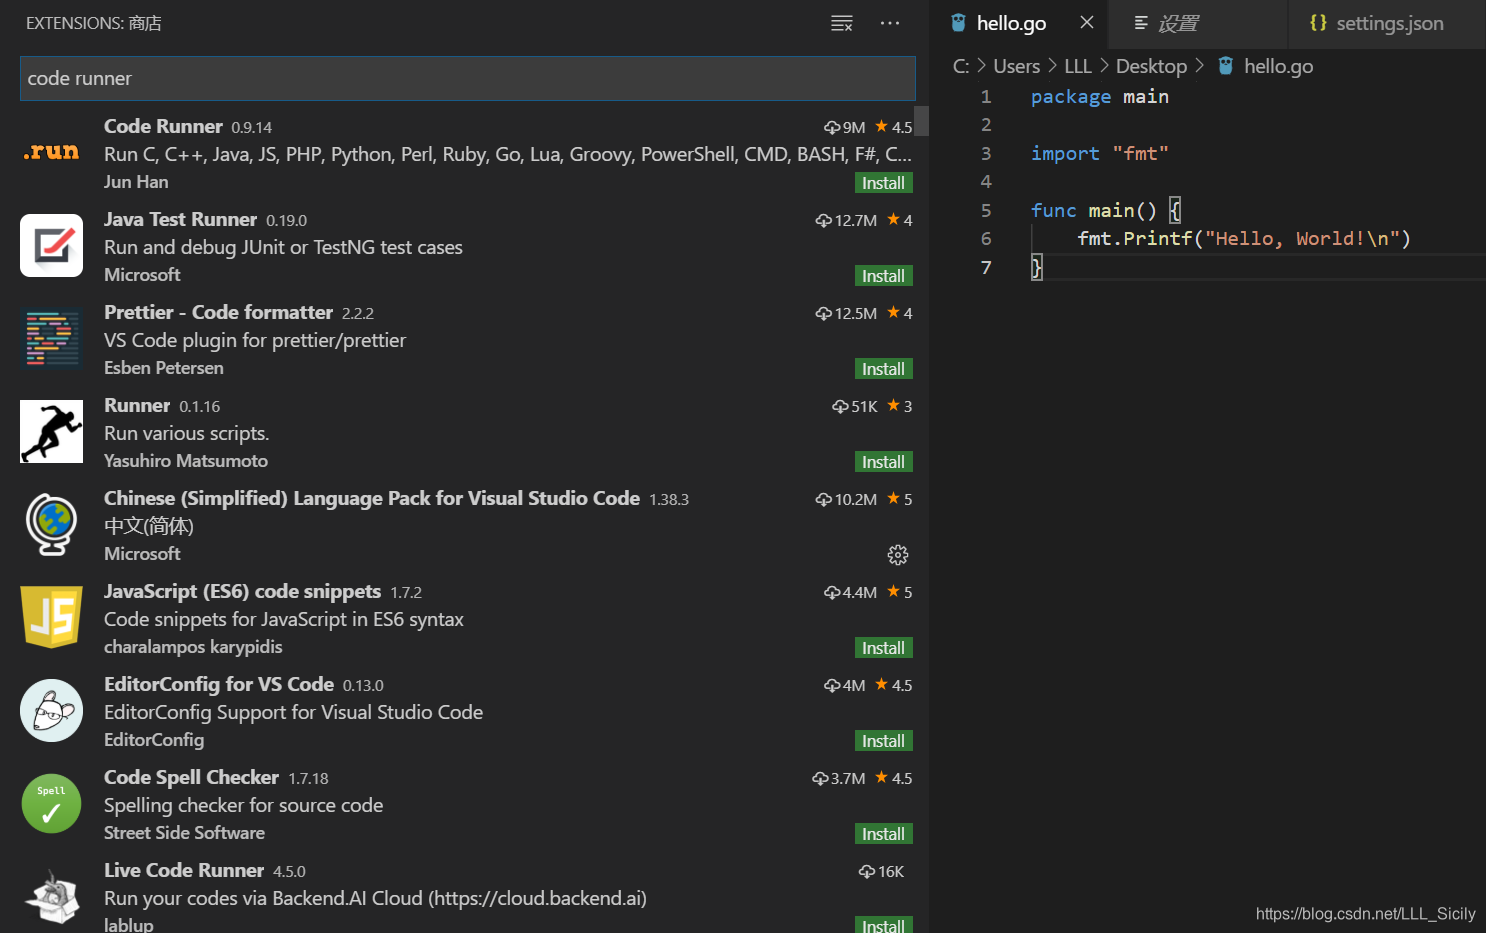1486x933 pixels.
Task: Click publisher charalampos karypidis
Action: tap(193, 647)
